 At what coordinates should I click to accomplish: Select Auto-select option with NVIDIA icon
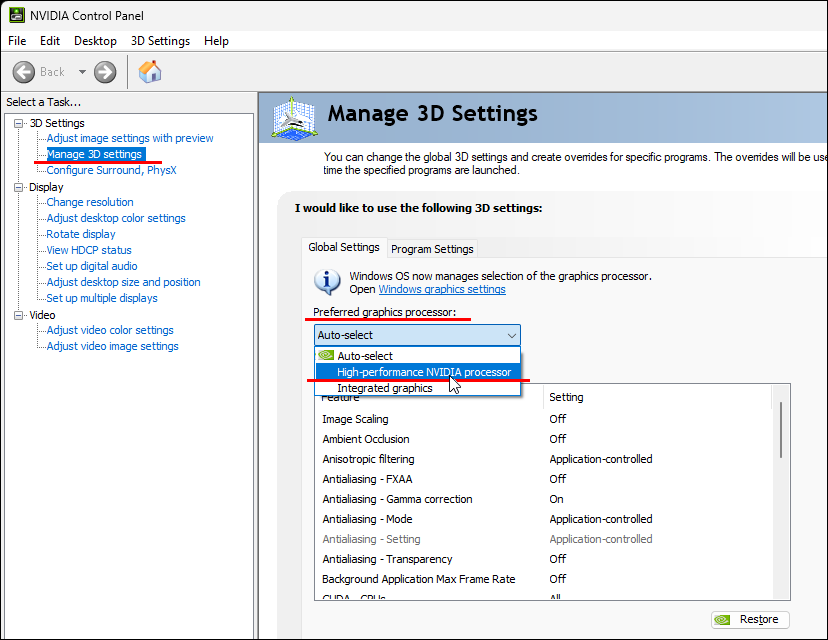pos(364,355)
